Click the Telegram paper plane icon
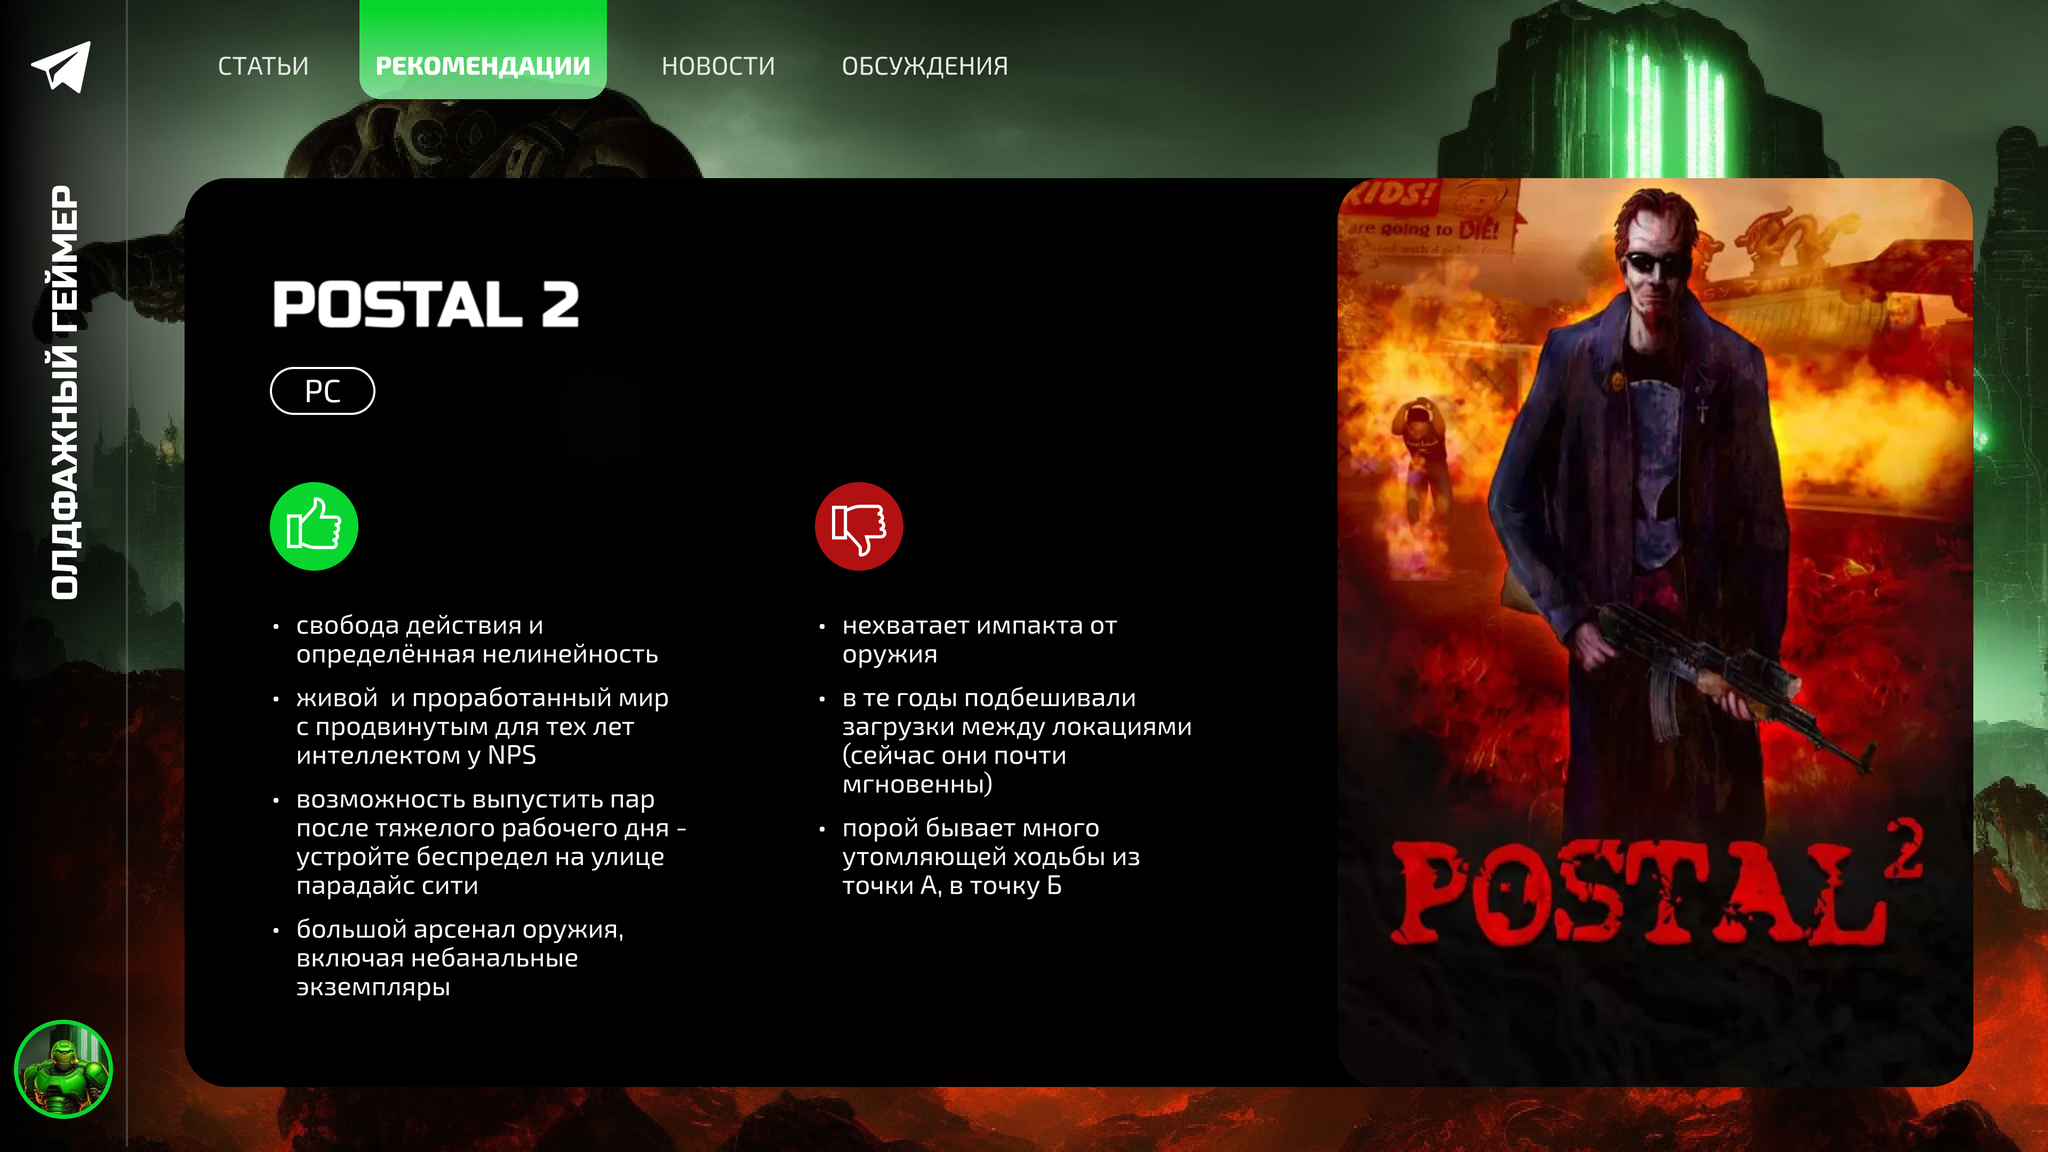 61,66
